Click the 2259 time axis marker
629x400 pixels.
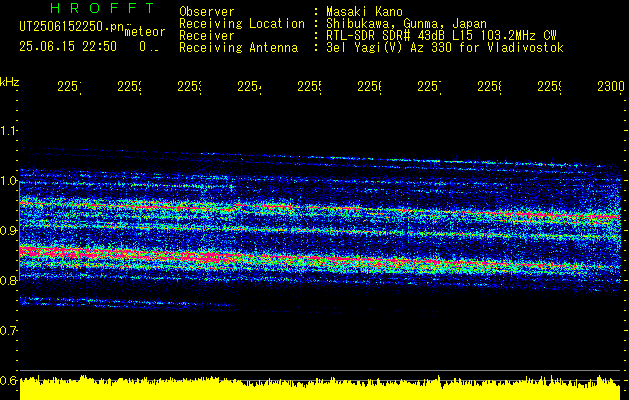549,87
